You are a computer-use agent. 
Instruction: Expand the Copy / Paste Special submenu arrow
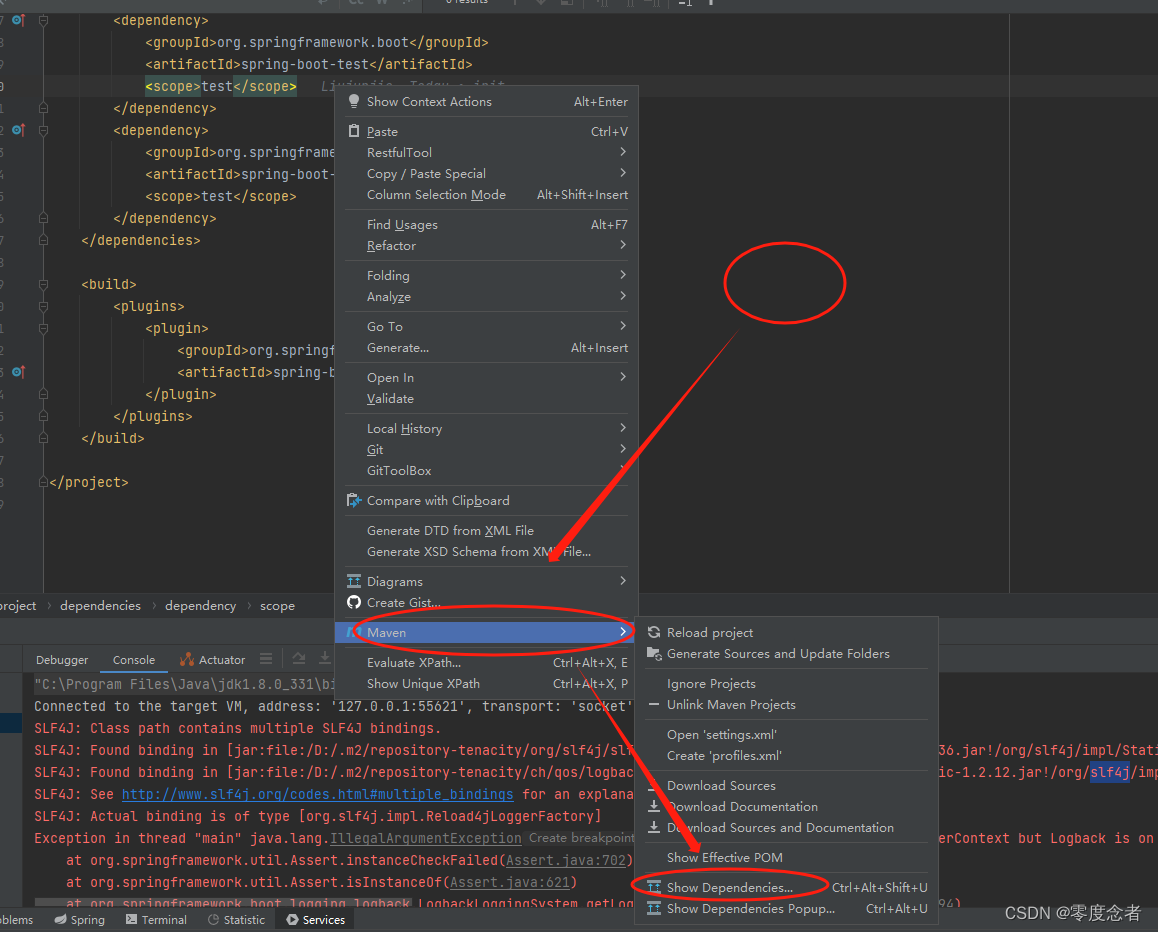pos(623,173)
